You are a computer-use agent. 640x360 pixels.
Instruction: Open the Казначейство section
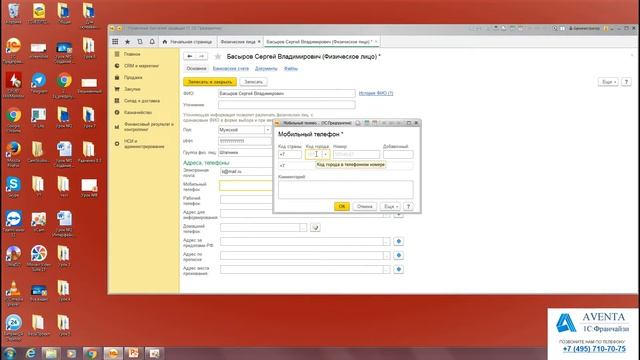coord(138,112)
